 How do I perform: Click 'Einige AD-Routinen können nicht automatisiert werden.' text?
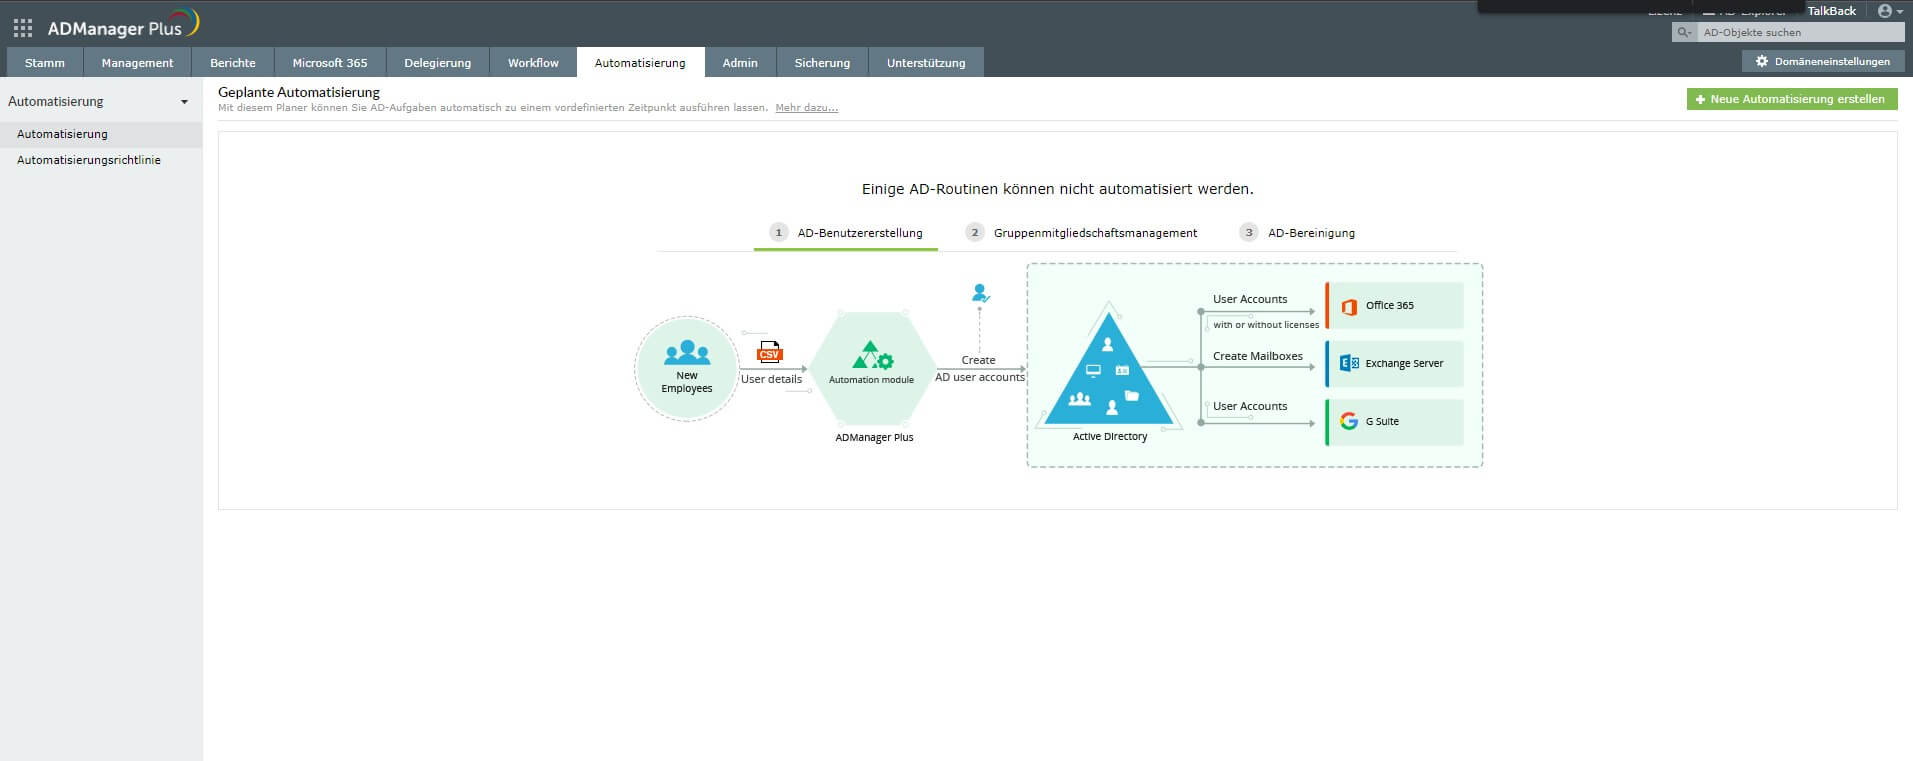(x=1057, y=189)
